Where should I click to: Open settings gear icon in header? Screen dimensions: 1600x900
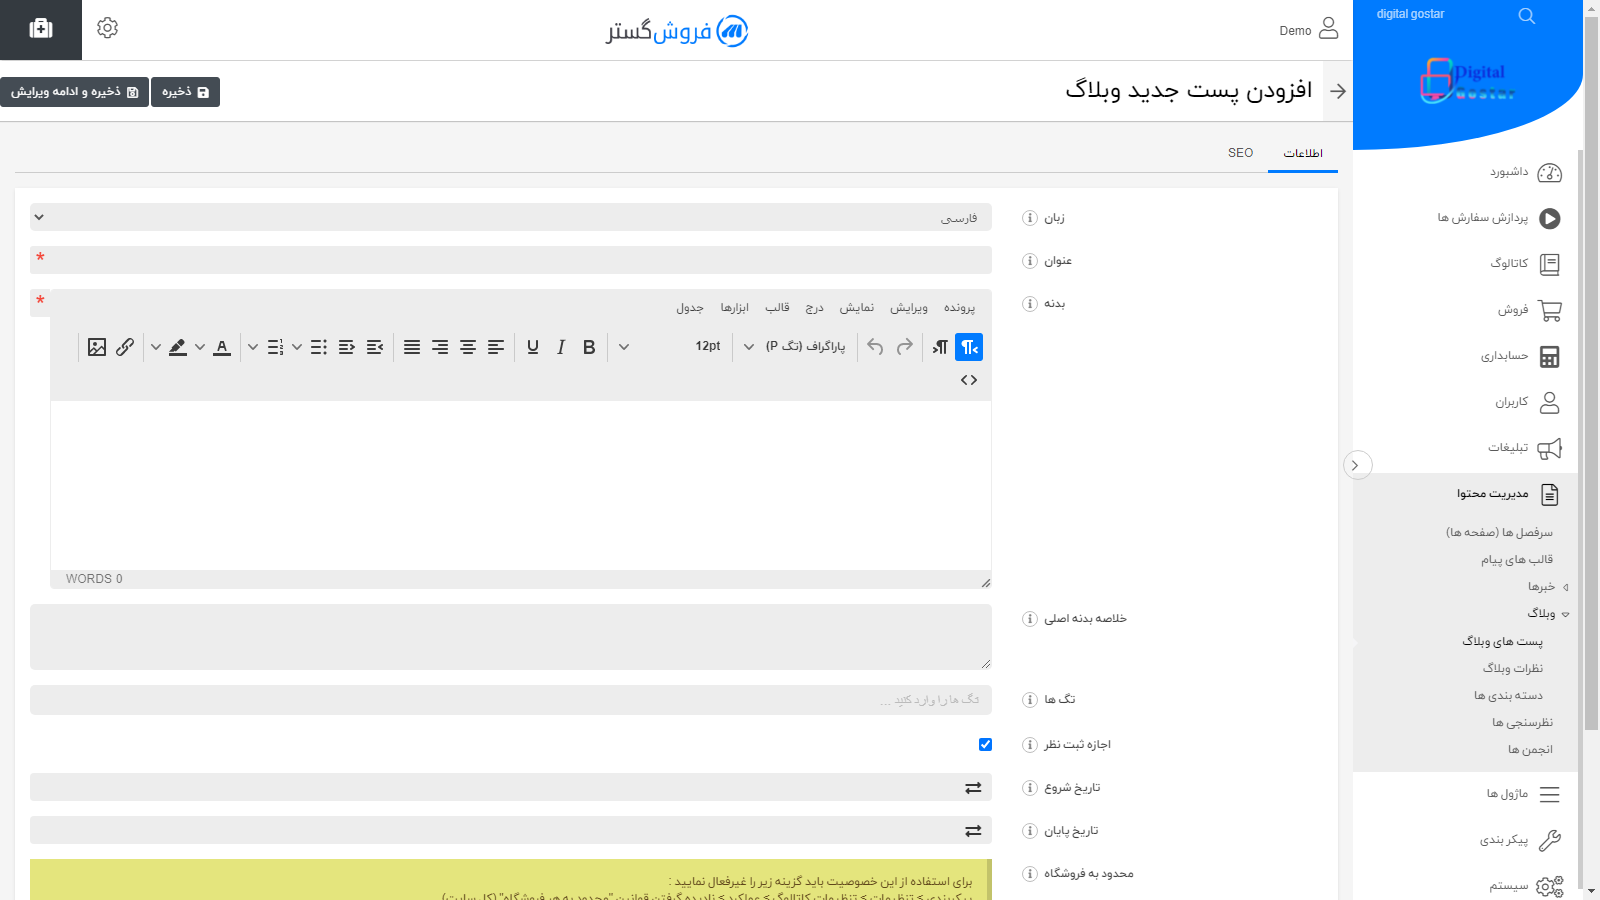(x=108, y=28)
